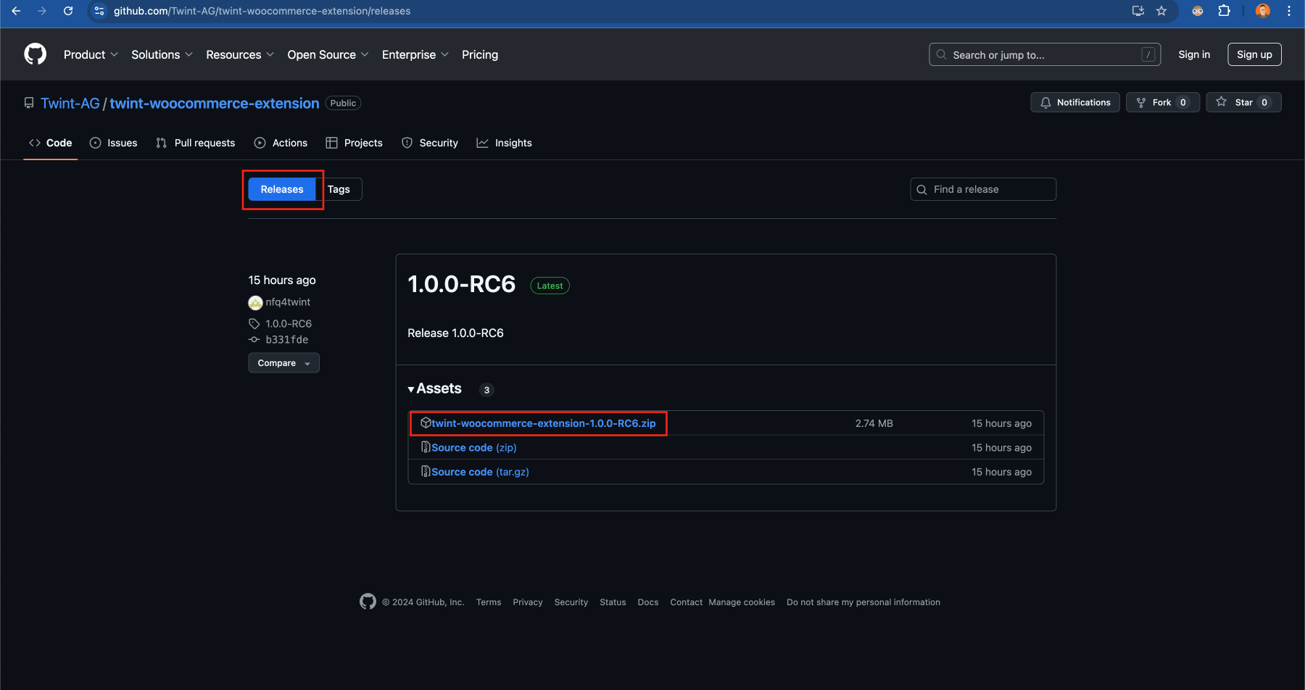Viewport: 1305px width, 690px height.
Task: Open the browser three-dot menu
Action: pyautogui.click(x=1289, y=11)
